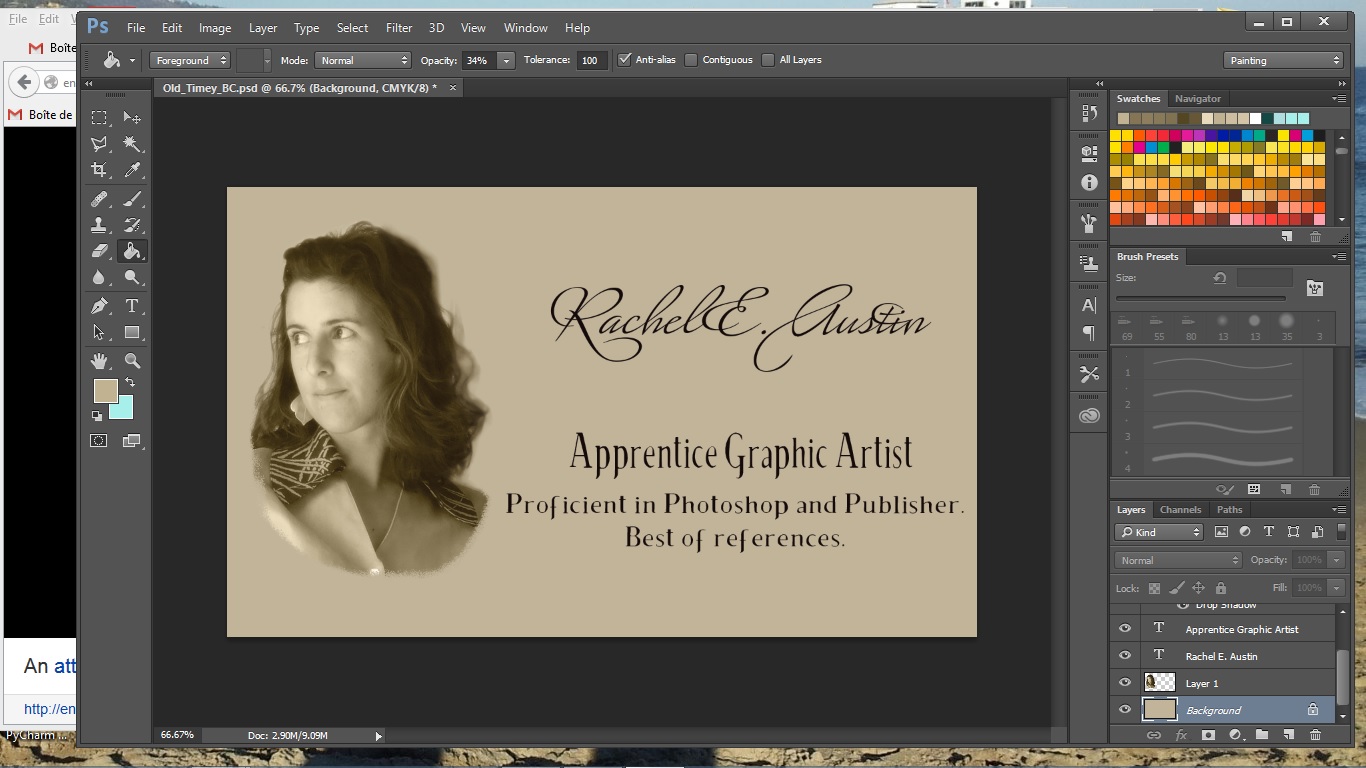Select the Zoom tool

coord(131,361)
